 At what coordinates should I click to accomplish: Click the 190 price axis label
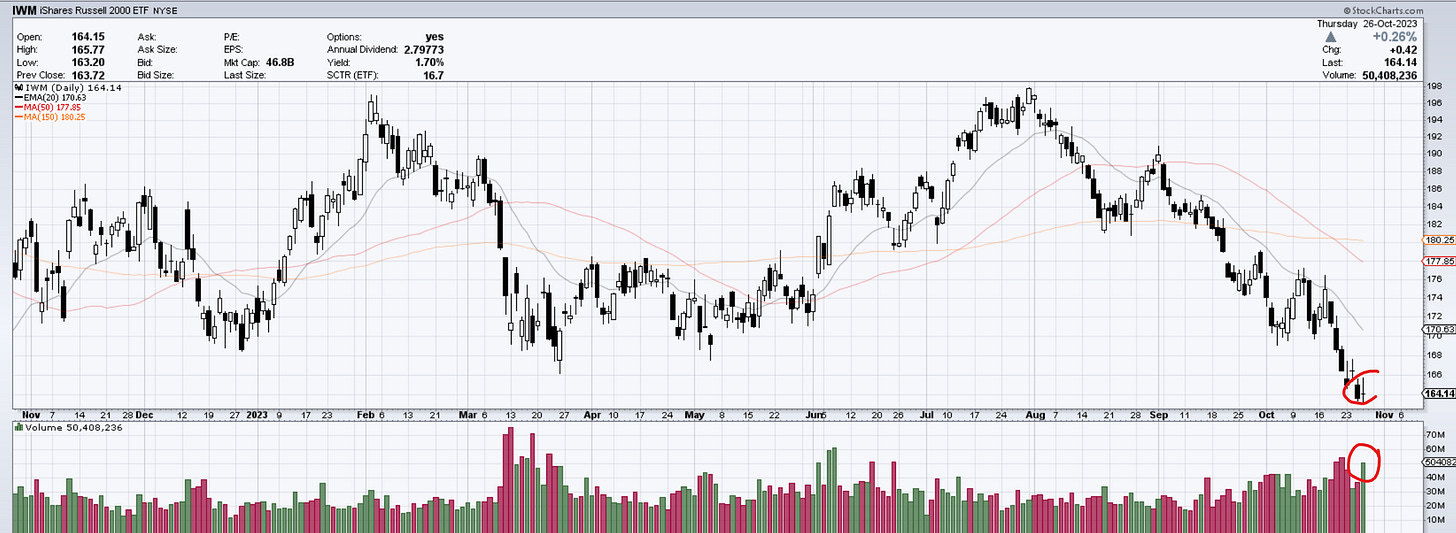(1433, 154)
